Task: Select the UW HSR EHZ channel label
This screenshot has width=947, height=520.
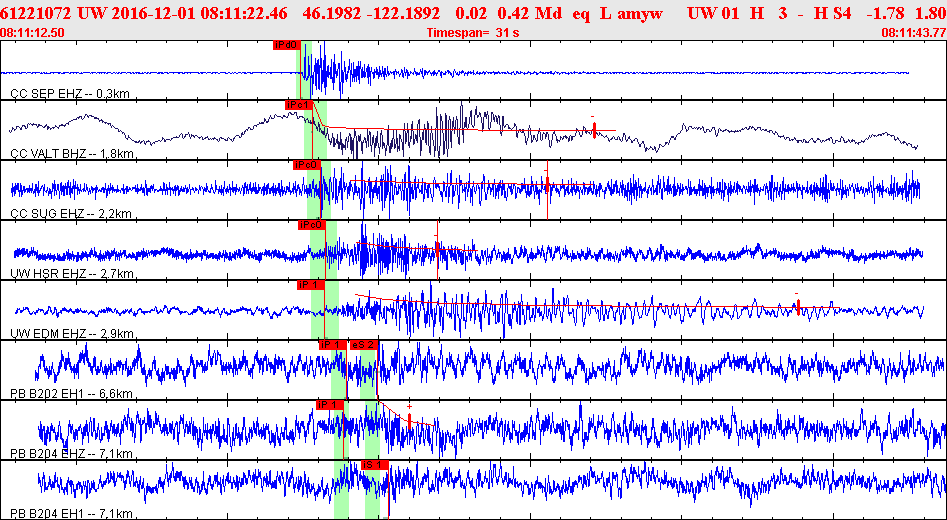Action: coord(71,274)
